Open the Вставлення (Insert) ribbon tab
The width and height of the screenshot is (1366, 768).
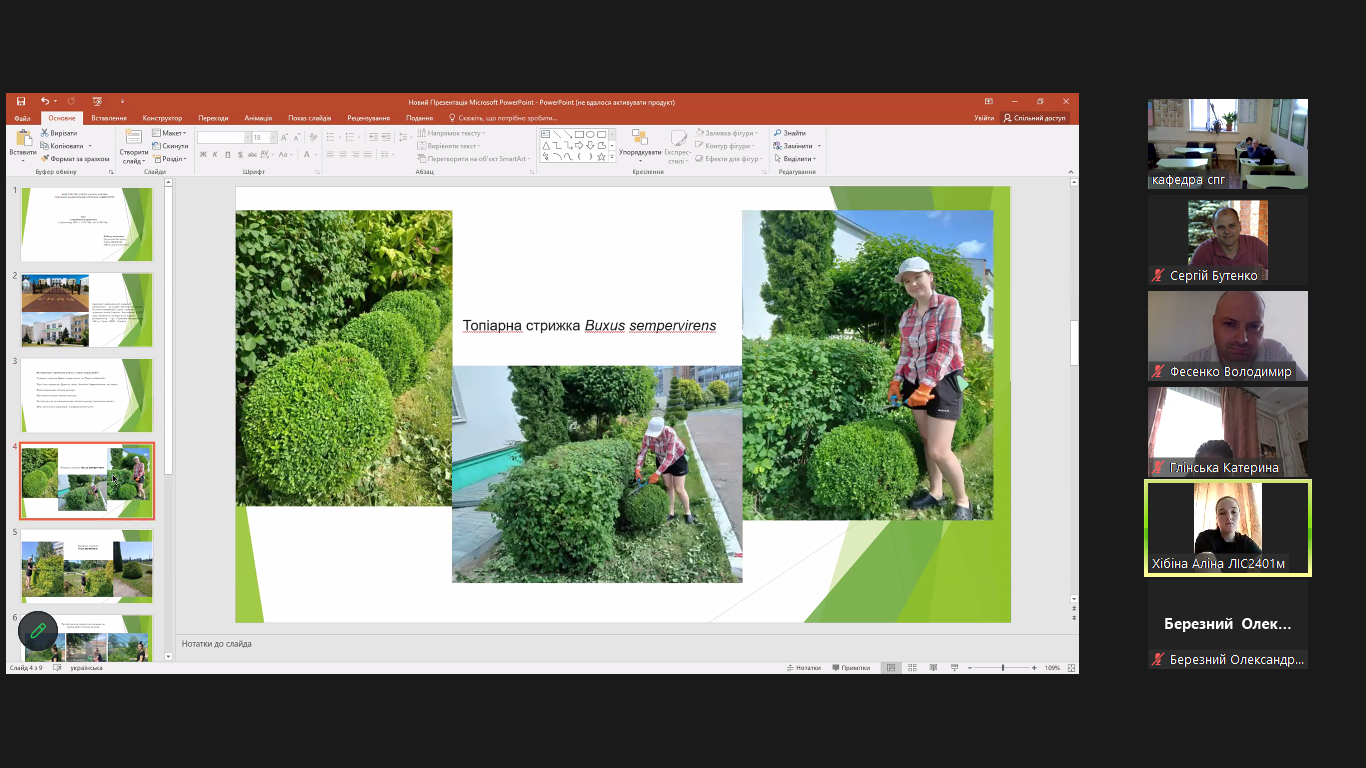pyautogui.click(x=109, y=118)
